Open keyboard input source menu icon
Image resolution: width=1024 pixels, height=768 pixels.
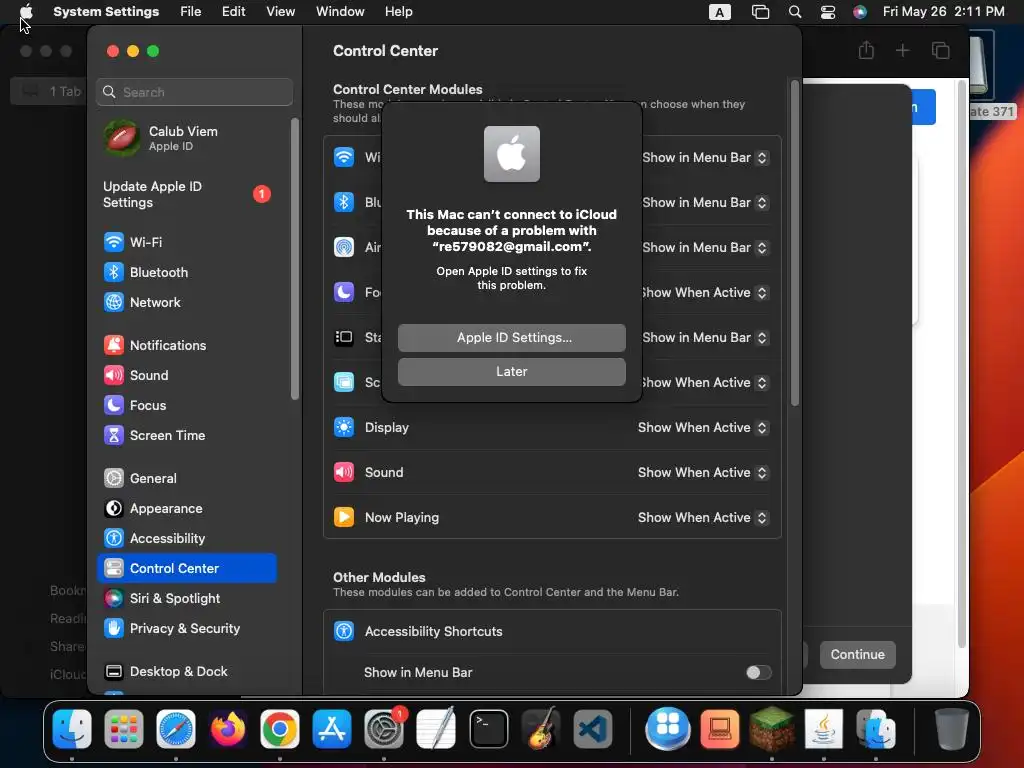click(720, 12)
